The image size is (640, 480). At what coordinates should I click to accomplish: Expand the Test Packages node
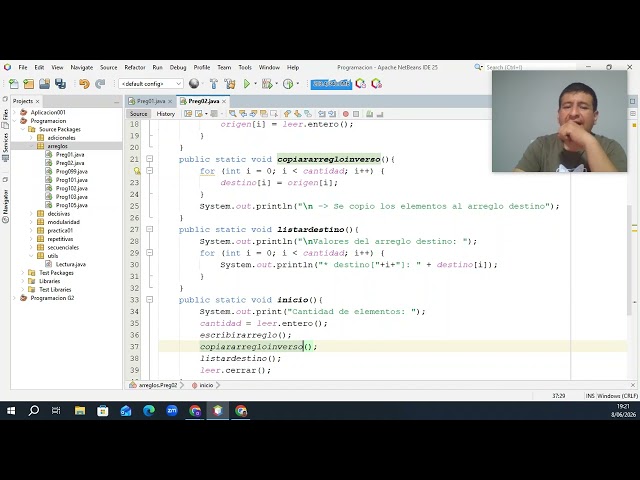tap(23, 273)
